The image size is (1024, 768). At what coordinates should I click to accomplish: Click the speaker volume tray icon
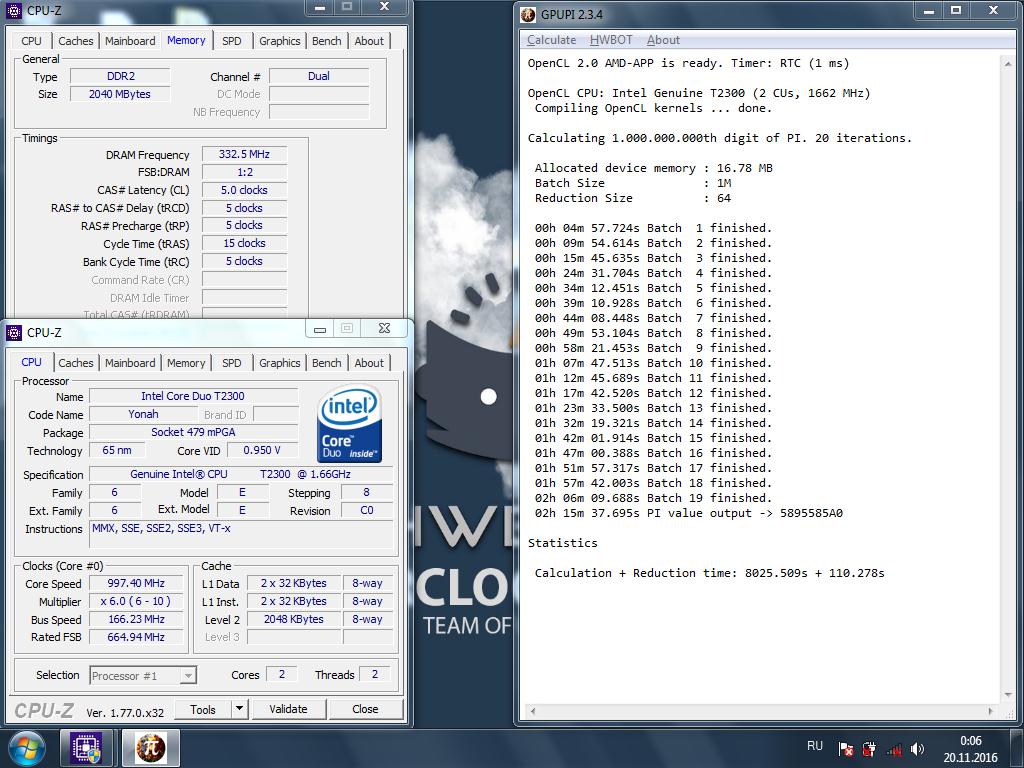click(918, 749)
